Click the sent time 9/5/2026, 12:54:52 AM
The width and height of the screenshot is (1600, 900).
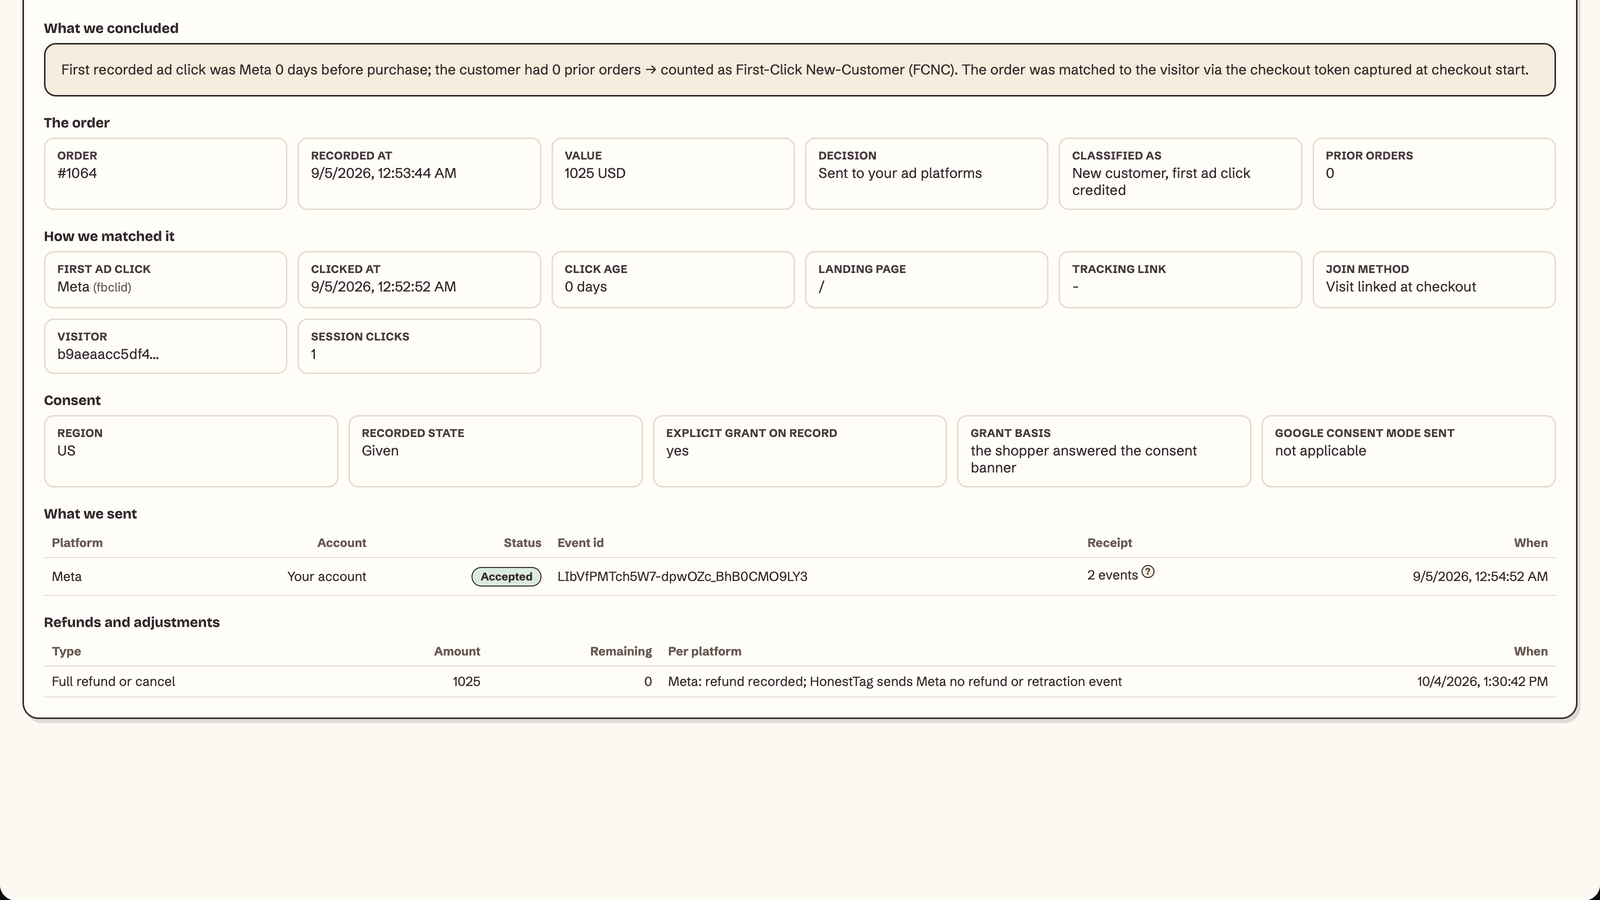[1480, 577]
